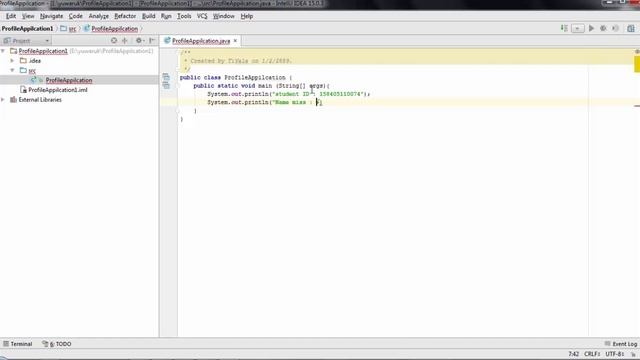Viewport: 640px width, 360px height.
Task: Open the View menu
Action: coord(28,16)
